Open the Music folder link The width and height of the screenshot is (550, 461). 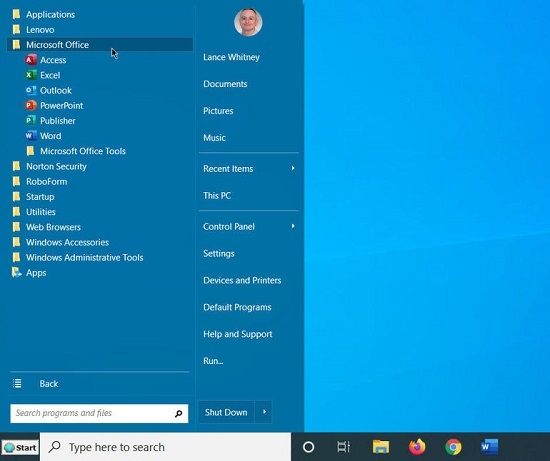coord(214,138)
